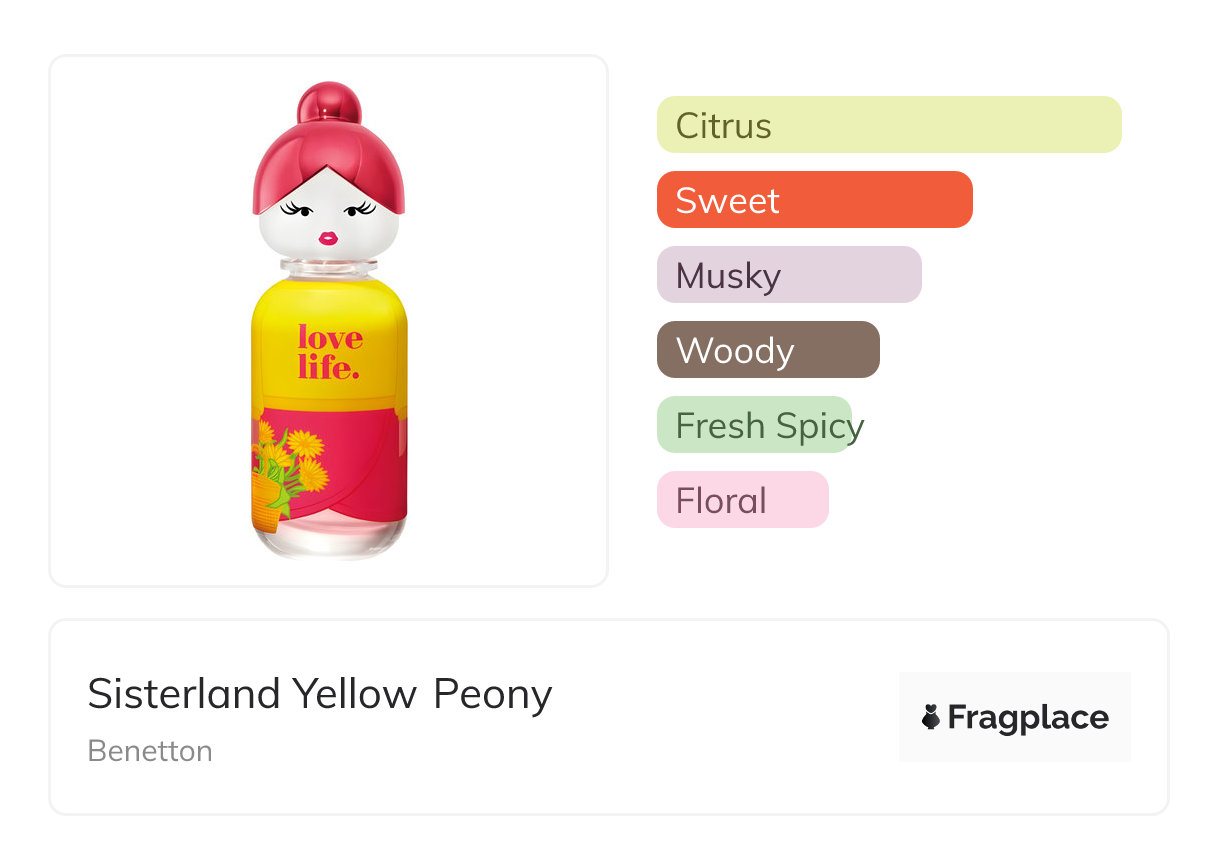This screenshot has height=864, width=1218.
Task: Open the Benetton brand link
Action: 150,751
